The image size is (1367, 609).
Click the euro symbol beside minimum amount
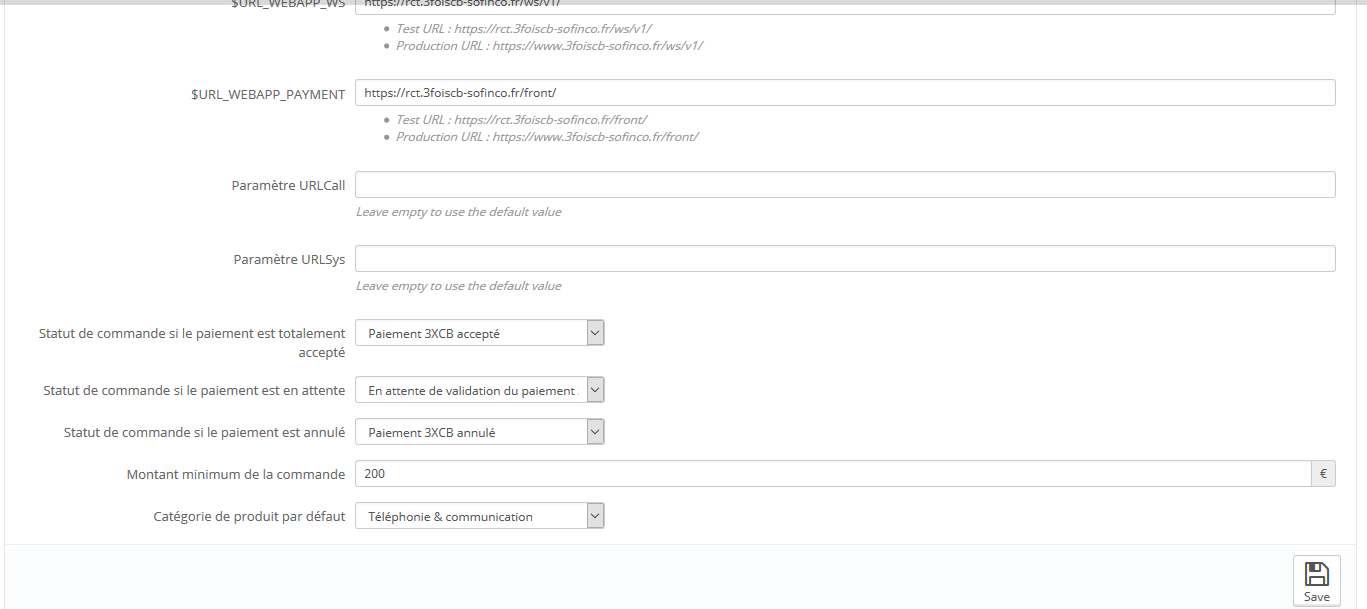1323,474
